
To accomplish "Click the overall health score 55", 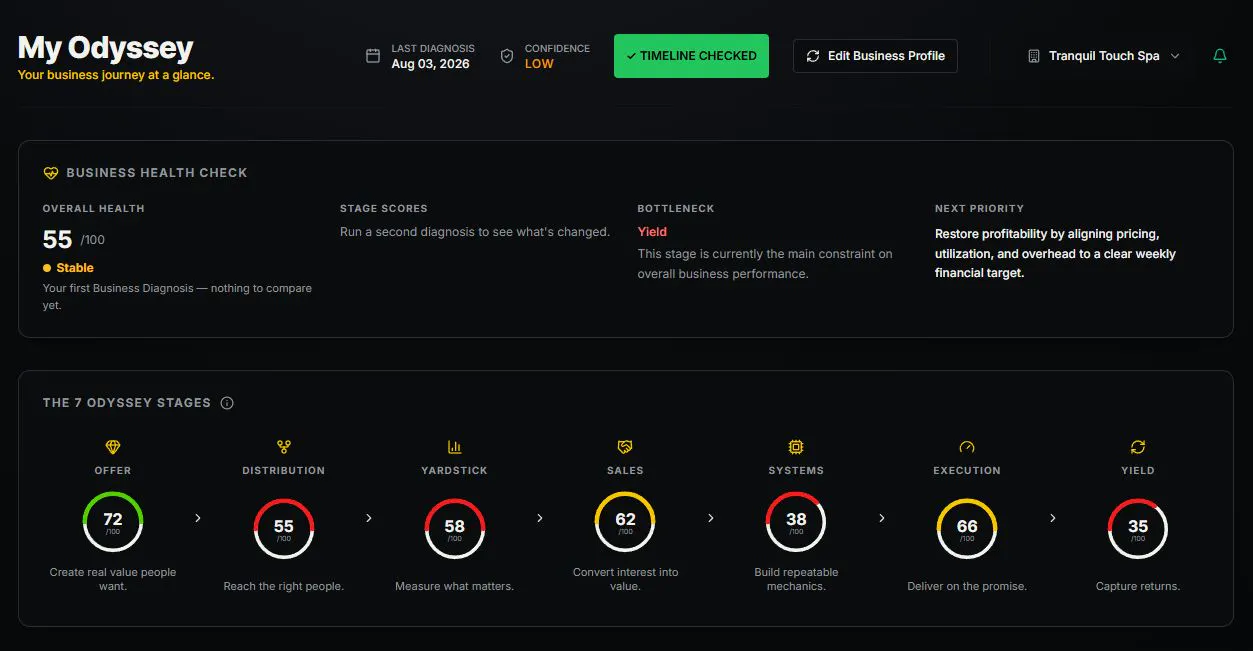I will click(57, 240).
